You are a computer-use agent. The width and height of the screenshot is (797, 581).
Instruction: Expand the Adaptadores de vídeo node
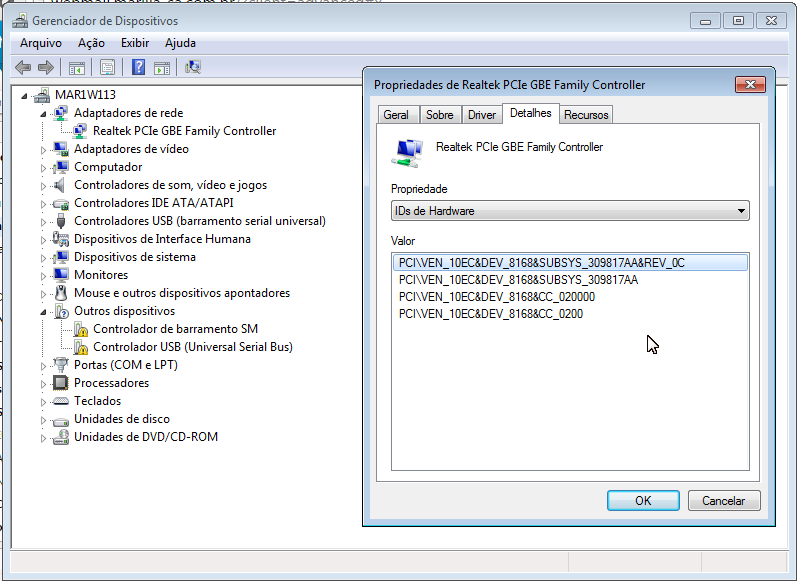point(43,150)
